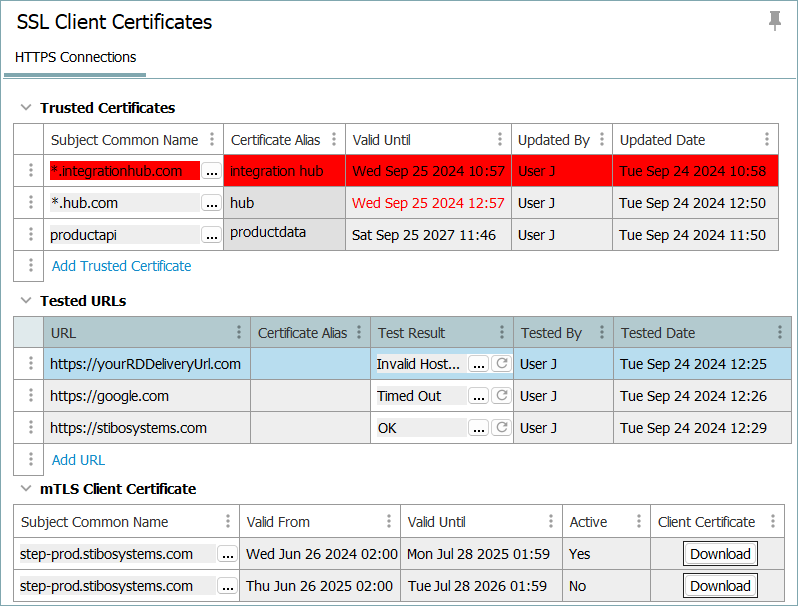Open row menu for the https://yourRDDeliveryUrl.com row
Image resolution: width=798 pixels, height=606 pixels.
click(30, 364)
